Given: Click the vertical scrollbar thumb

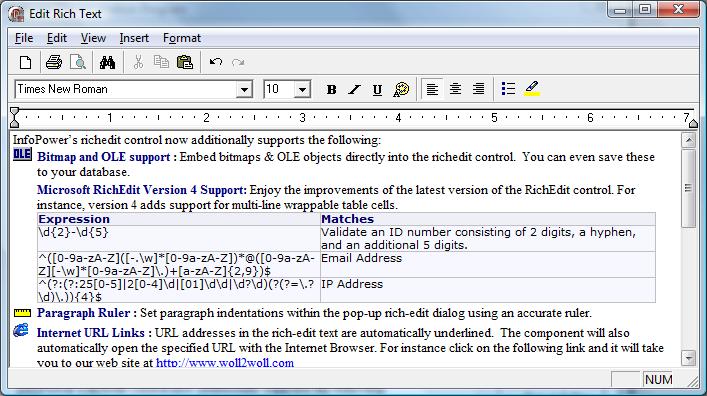Looking at the screenshot, I should [x=689, y=188].
